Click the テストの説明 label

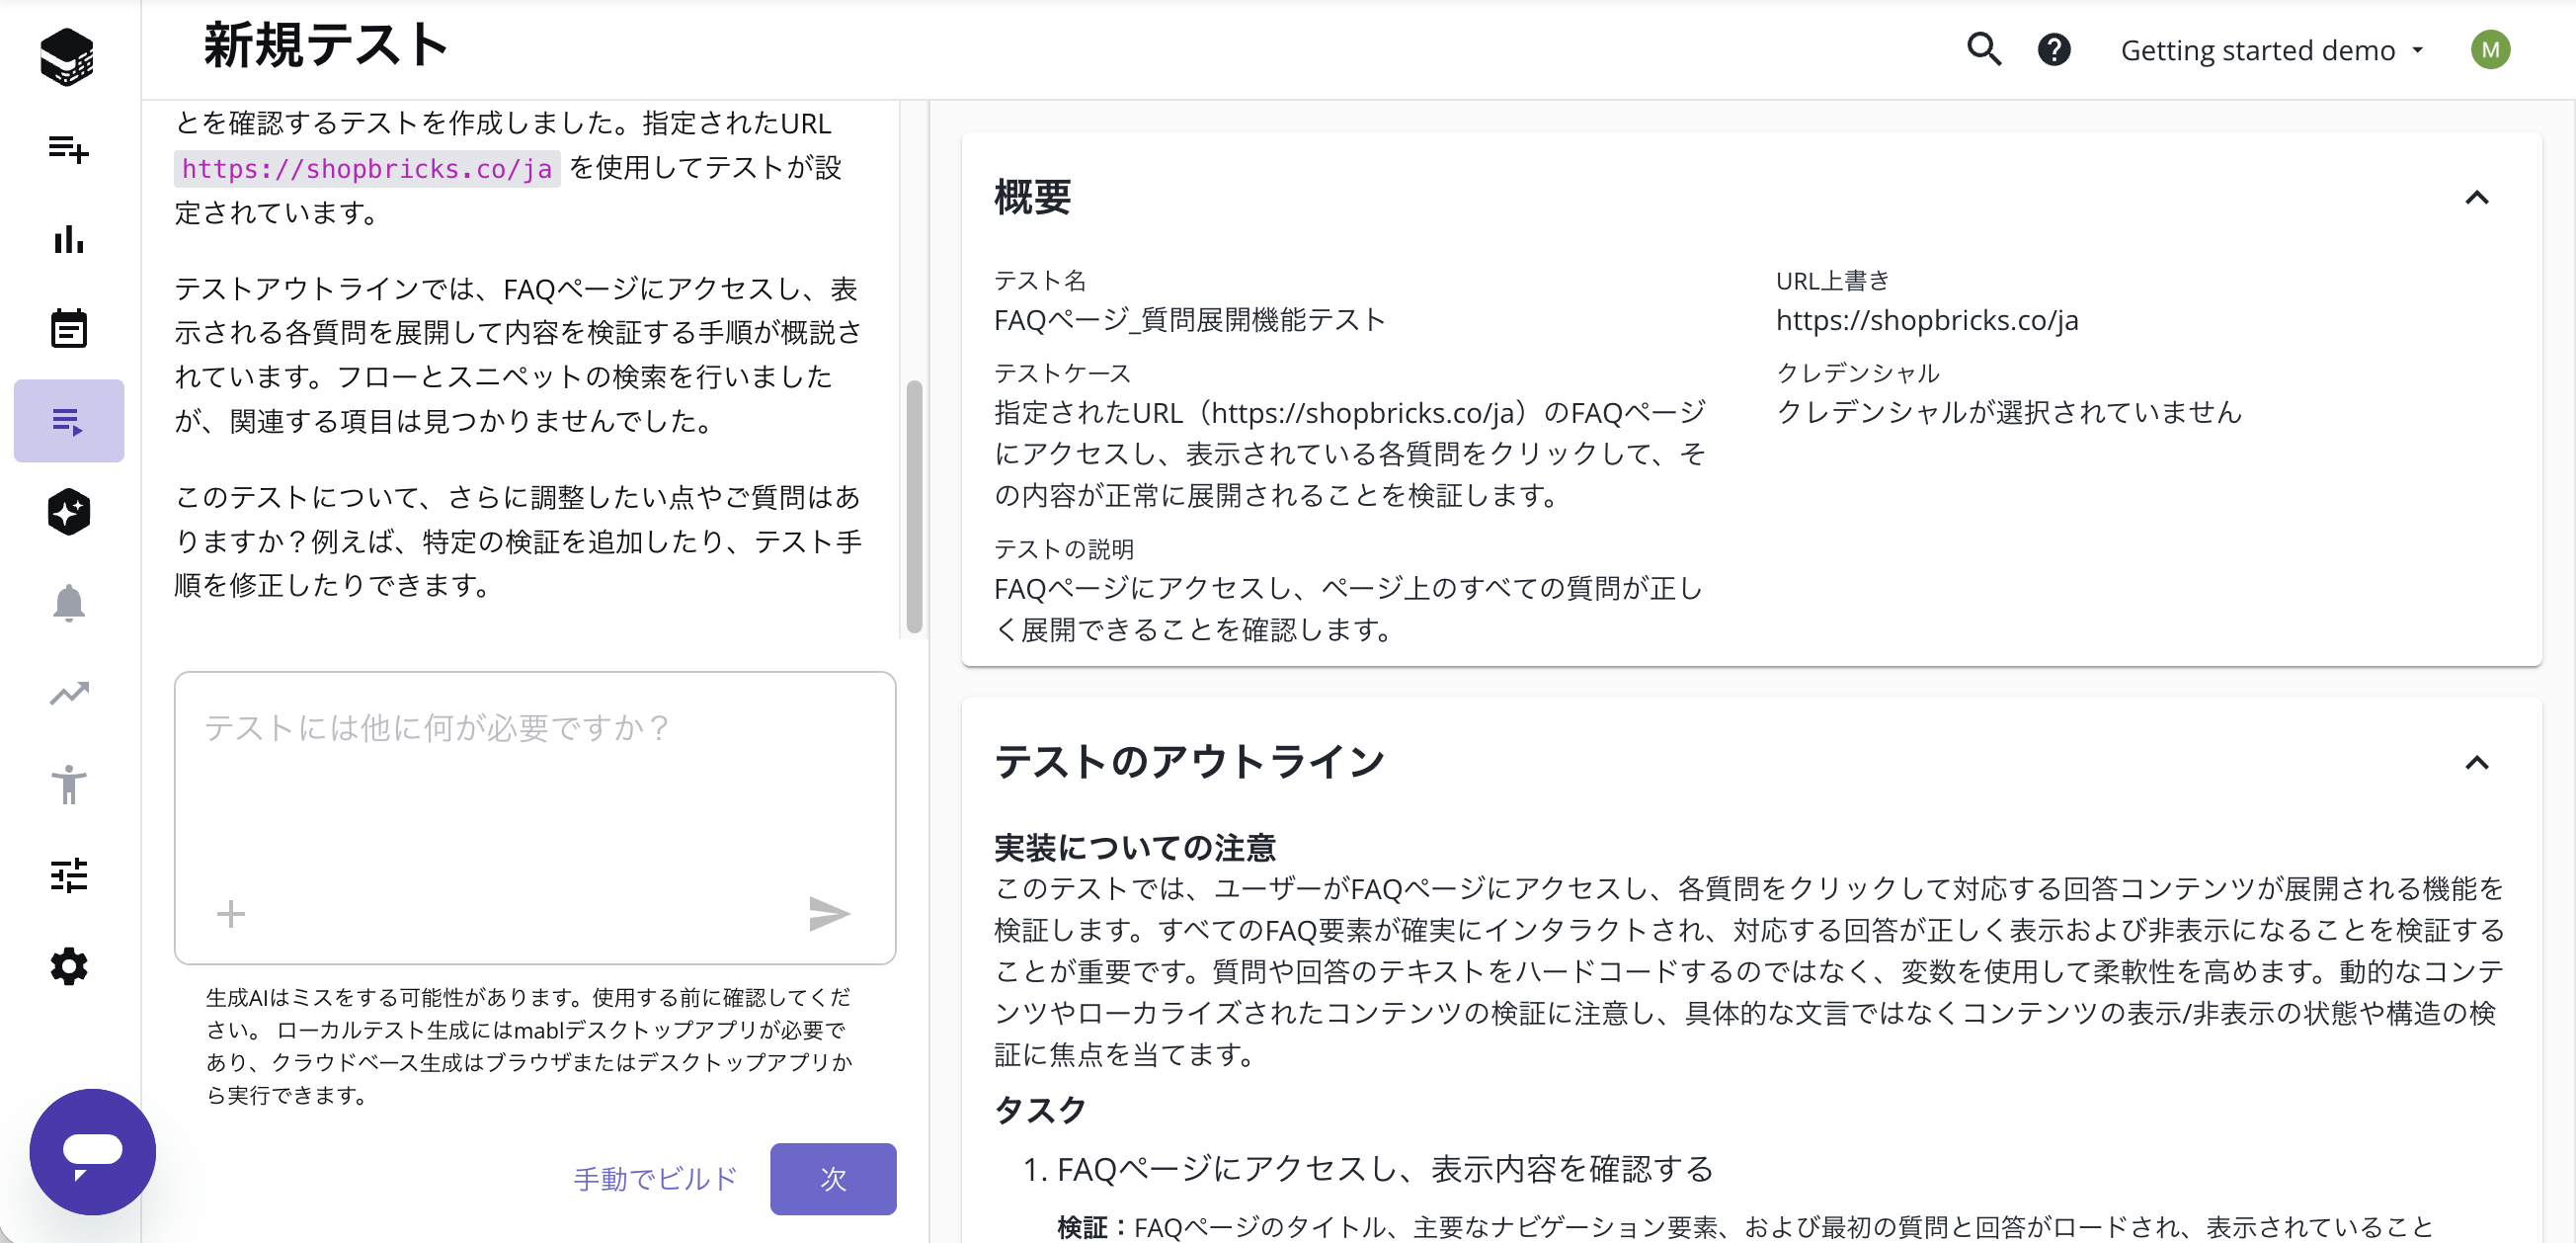1063,549
